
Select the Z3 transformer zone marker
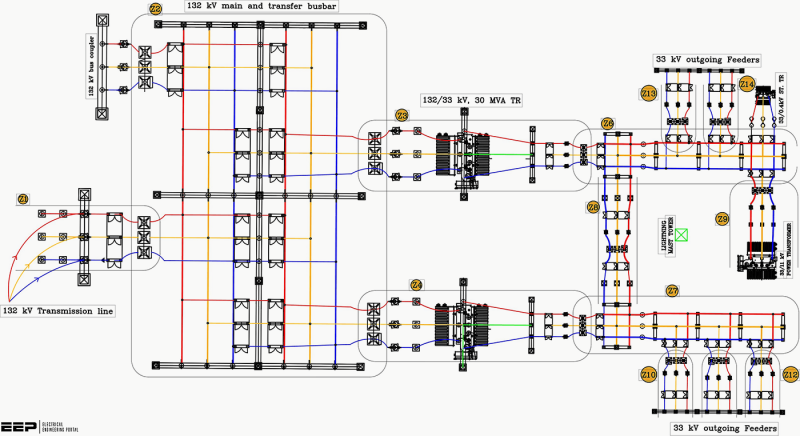(402, 116)
